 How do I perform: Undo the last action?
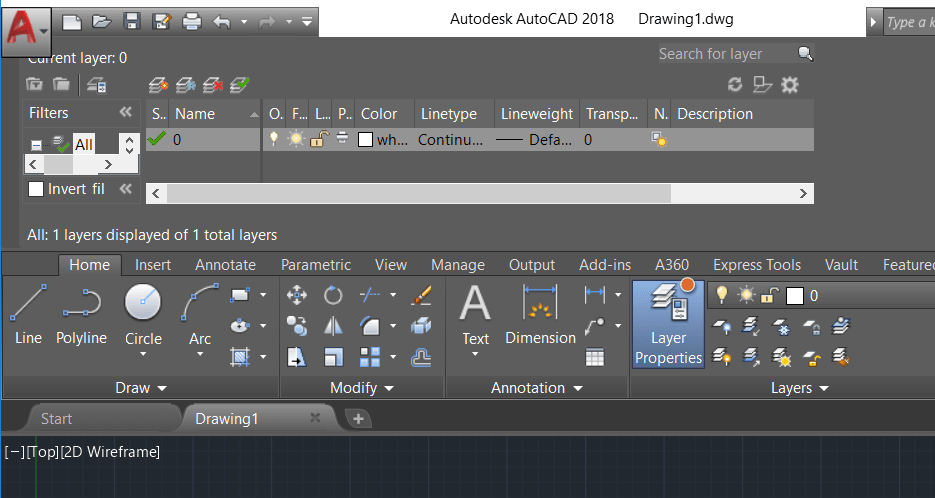click(x=222, y=22)
